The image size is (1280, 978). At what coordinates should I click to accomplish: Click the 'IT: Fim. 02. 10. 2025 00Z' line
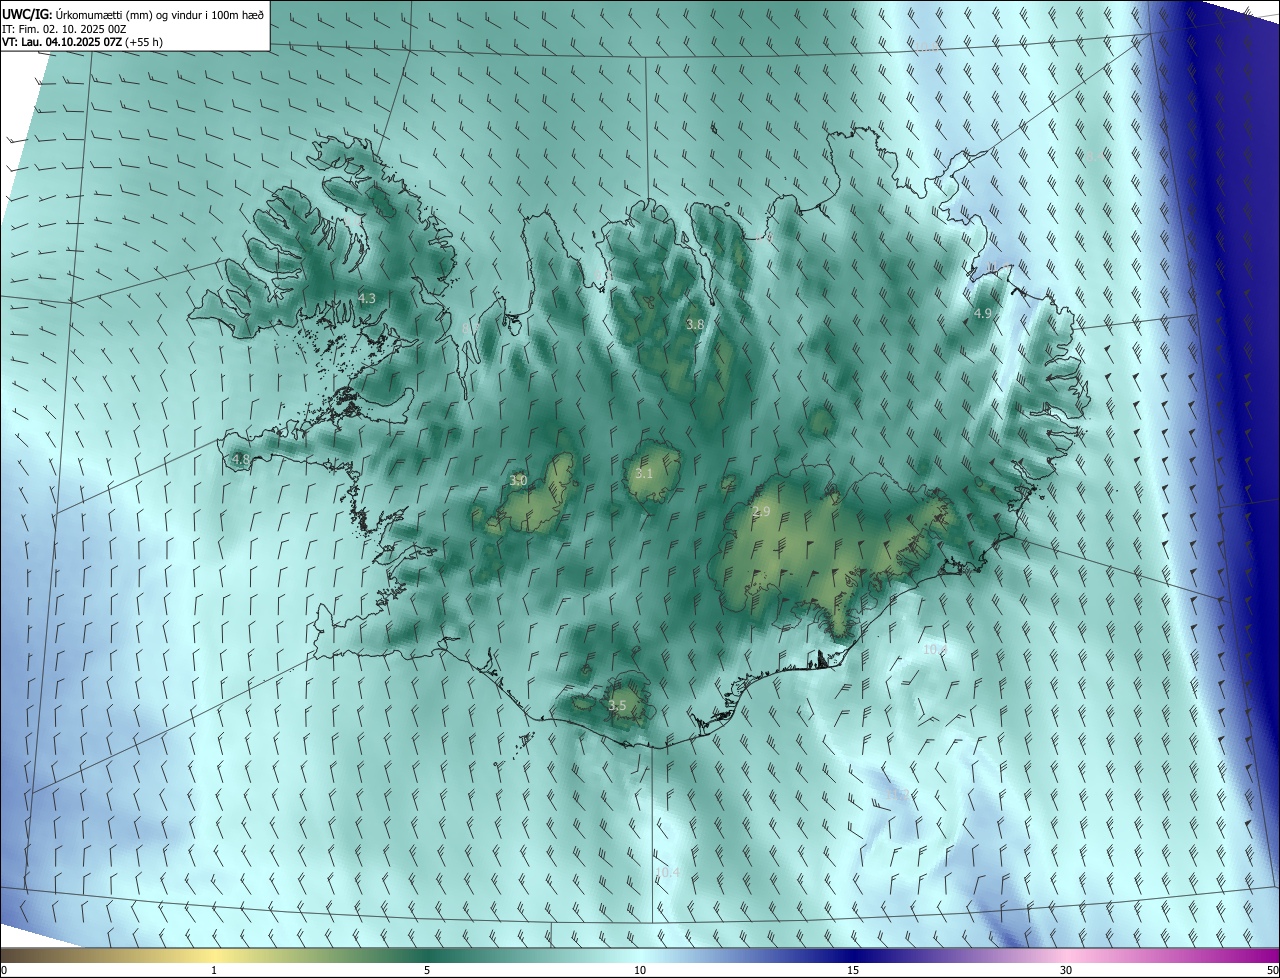(x=64, y=28)
